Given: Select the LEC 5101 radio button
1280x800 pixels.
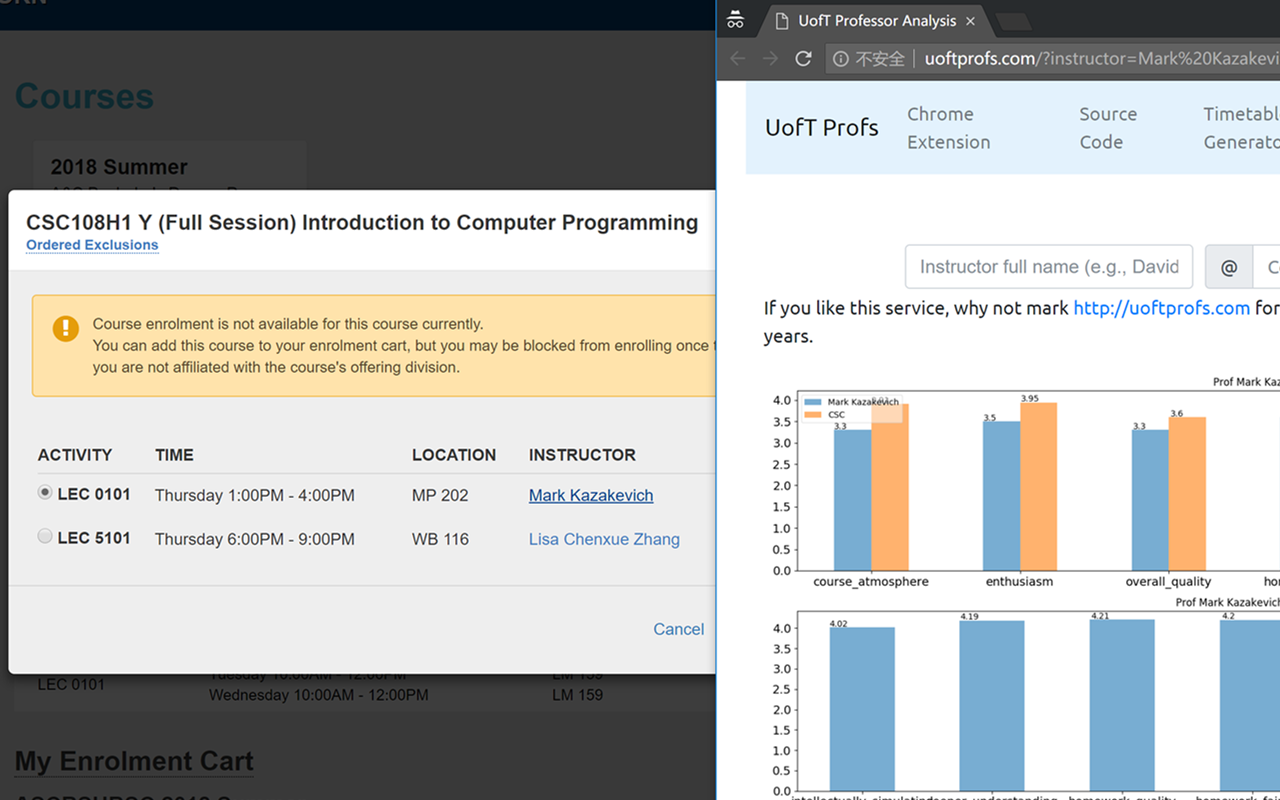Looking at the screenshot, I should (x=45, y=537).
